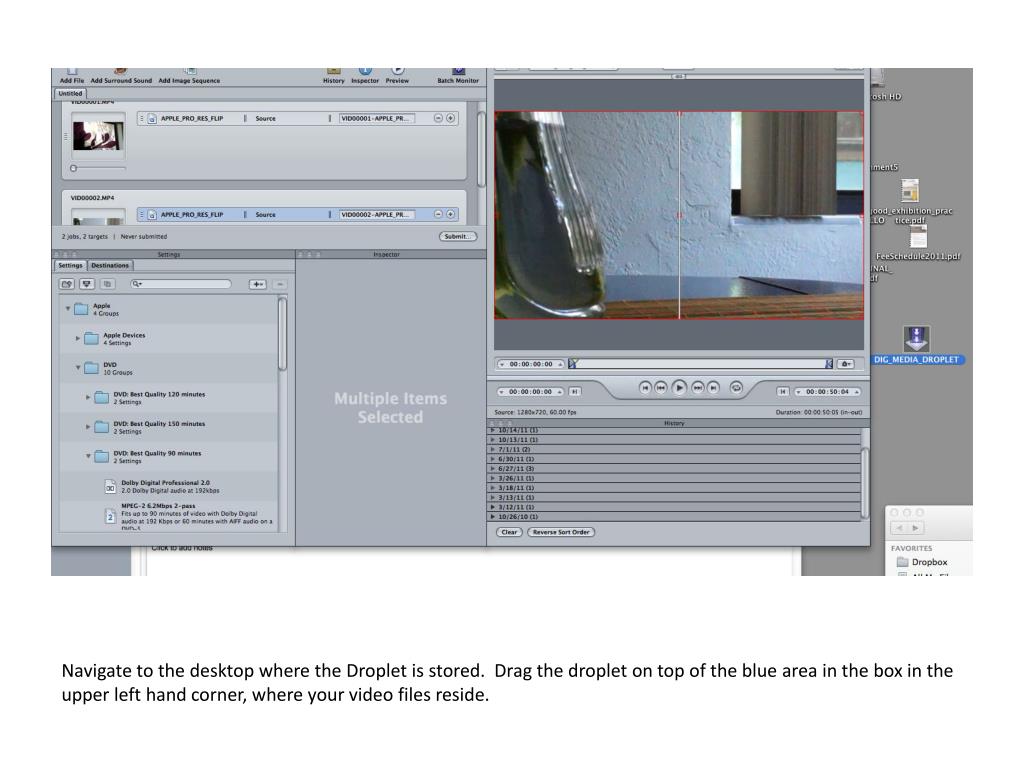
Task: Click the settings search field
Action: coord(181,284)
